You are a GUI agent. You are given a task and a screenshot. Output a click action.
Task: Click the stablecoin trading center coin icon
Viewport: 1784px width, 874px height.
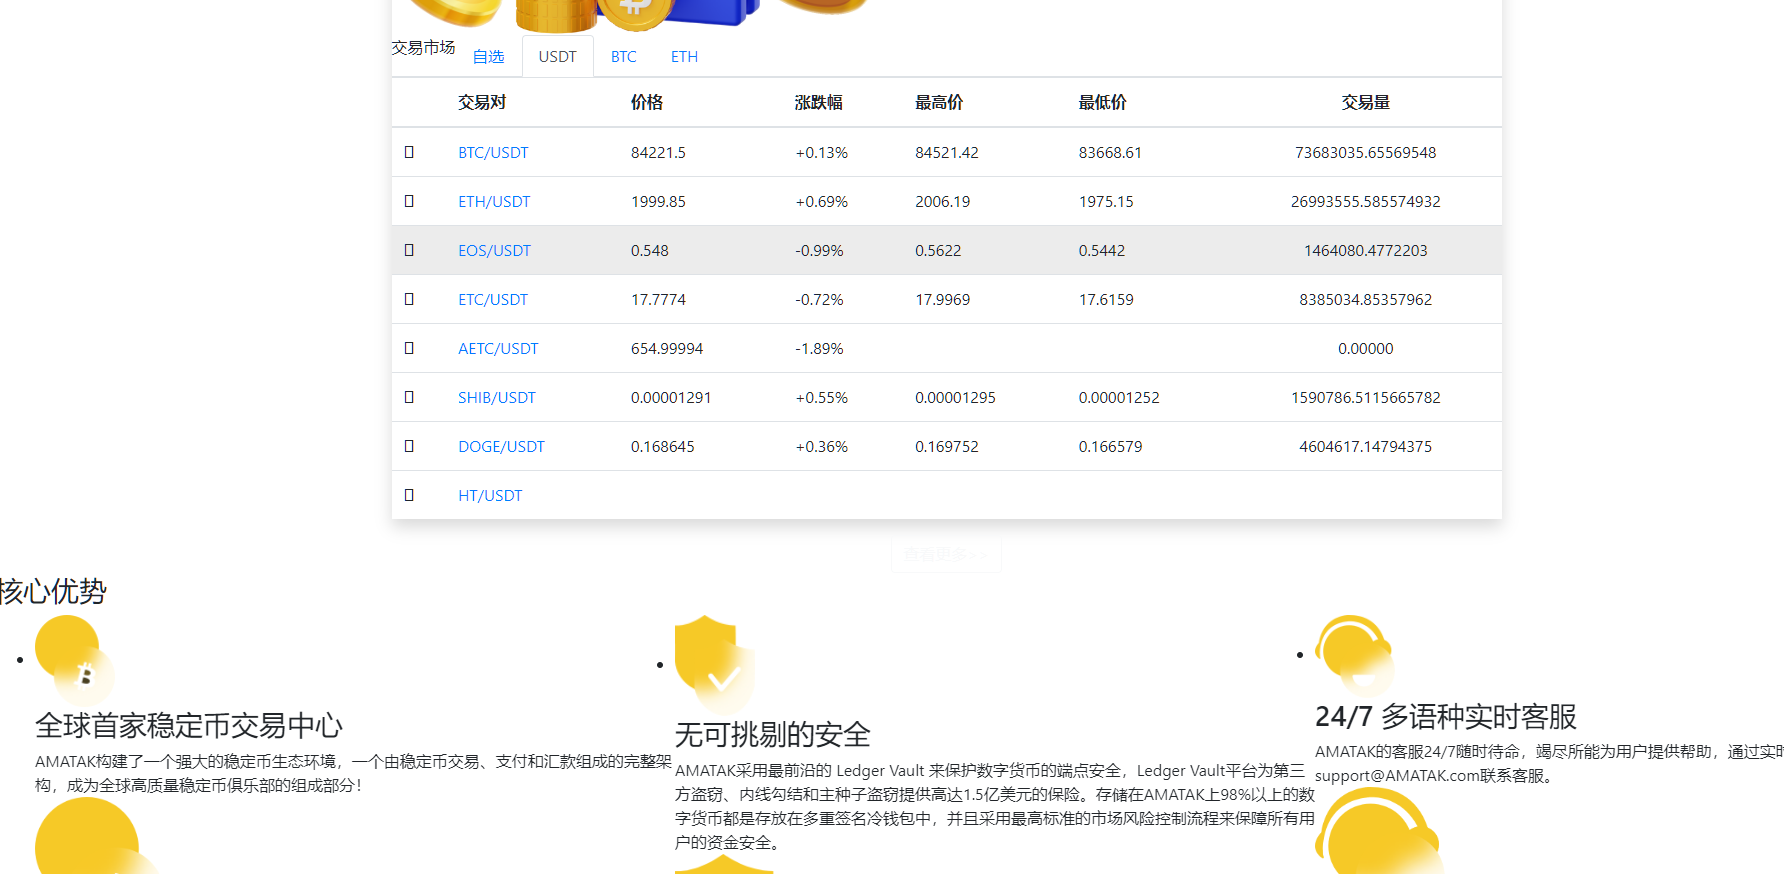tap(74, 657)
